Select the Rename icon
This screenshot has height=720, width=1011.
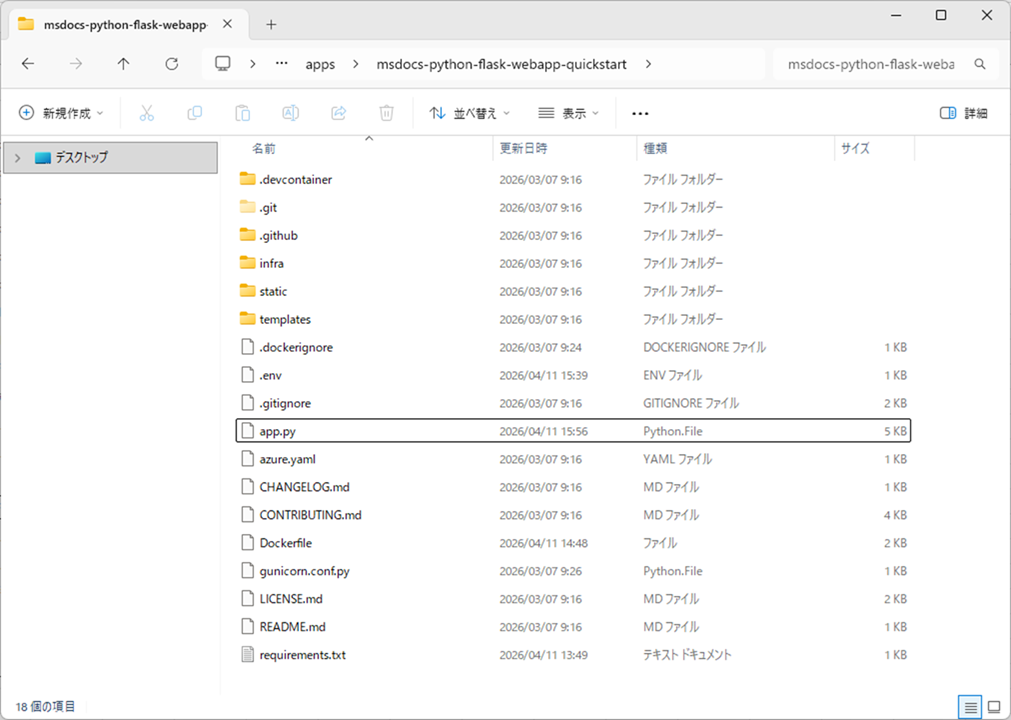click(x=290, y=112)
